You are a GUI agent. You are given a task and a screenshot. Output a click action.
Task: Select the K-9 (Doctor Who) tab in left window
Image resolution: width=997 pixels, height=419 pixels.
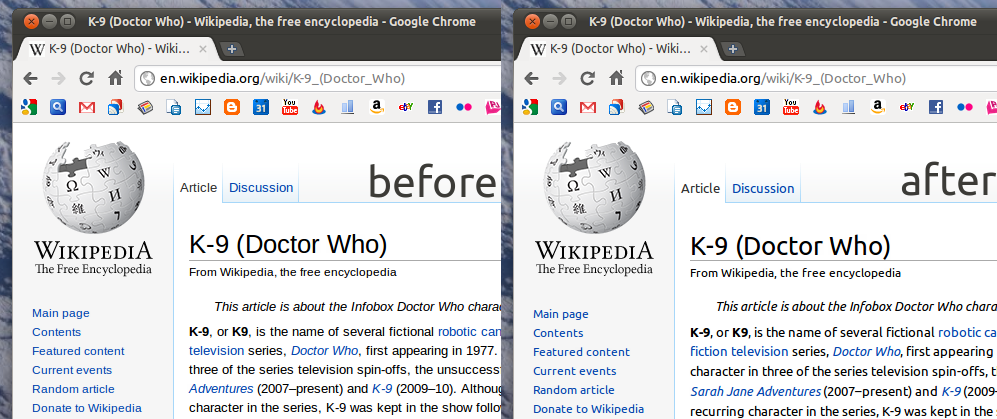point(118,49)
